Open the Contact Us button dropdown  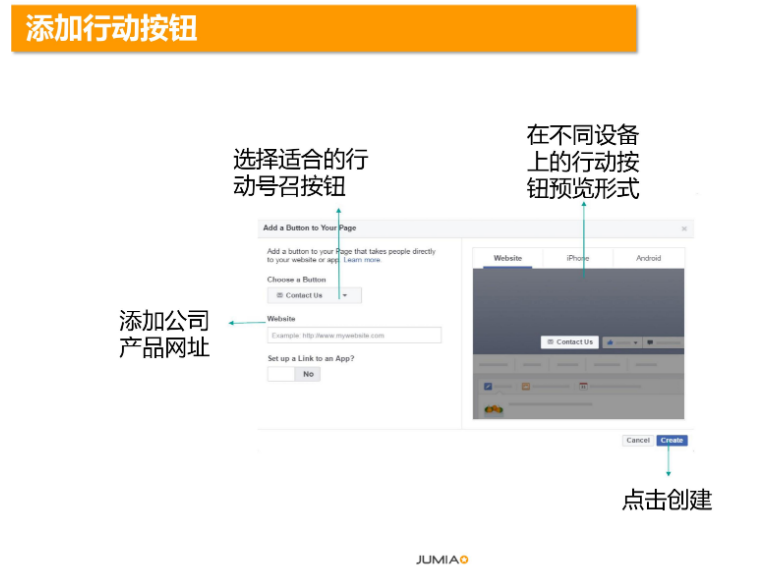[314, 295]
